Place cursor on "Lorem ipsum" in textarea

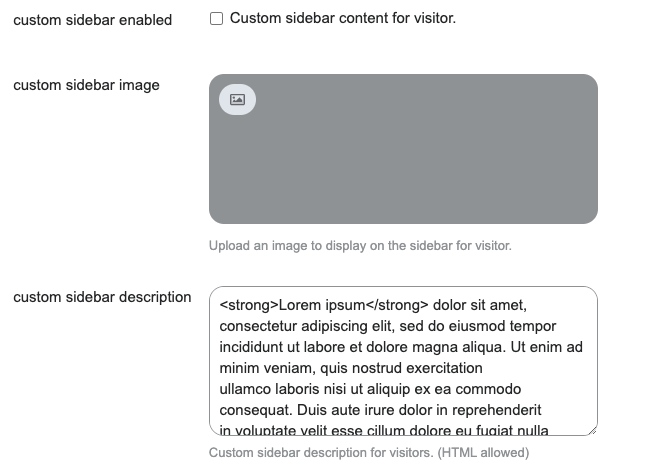pyautogui.click(x=312, y=305)
